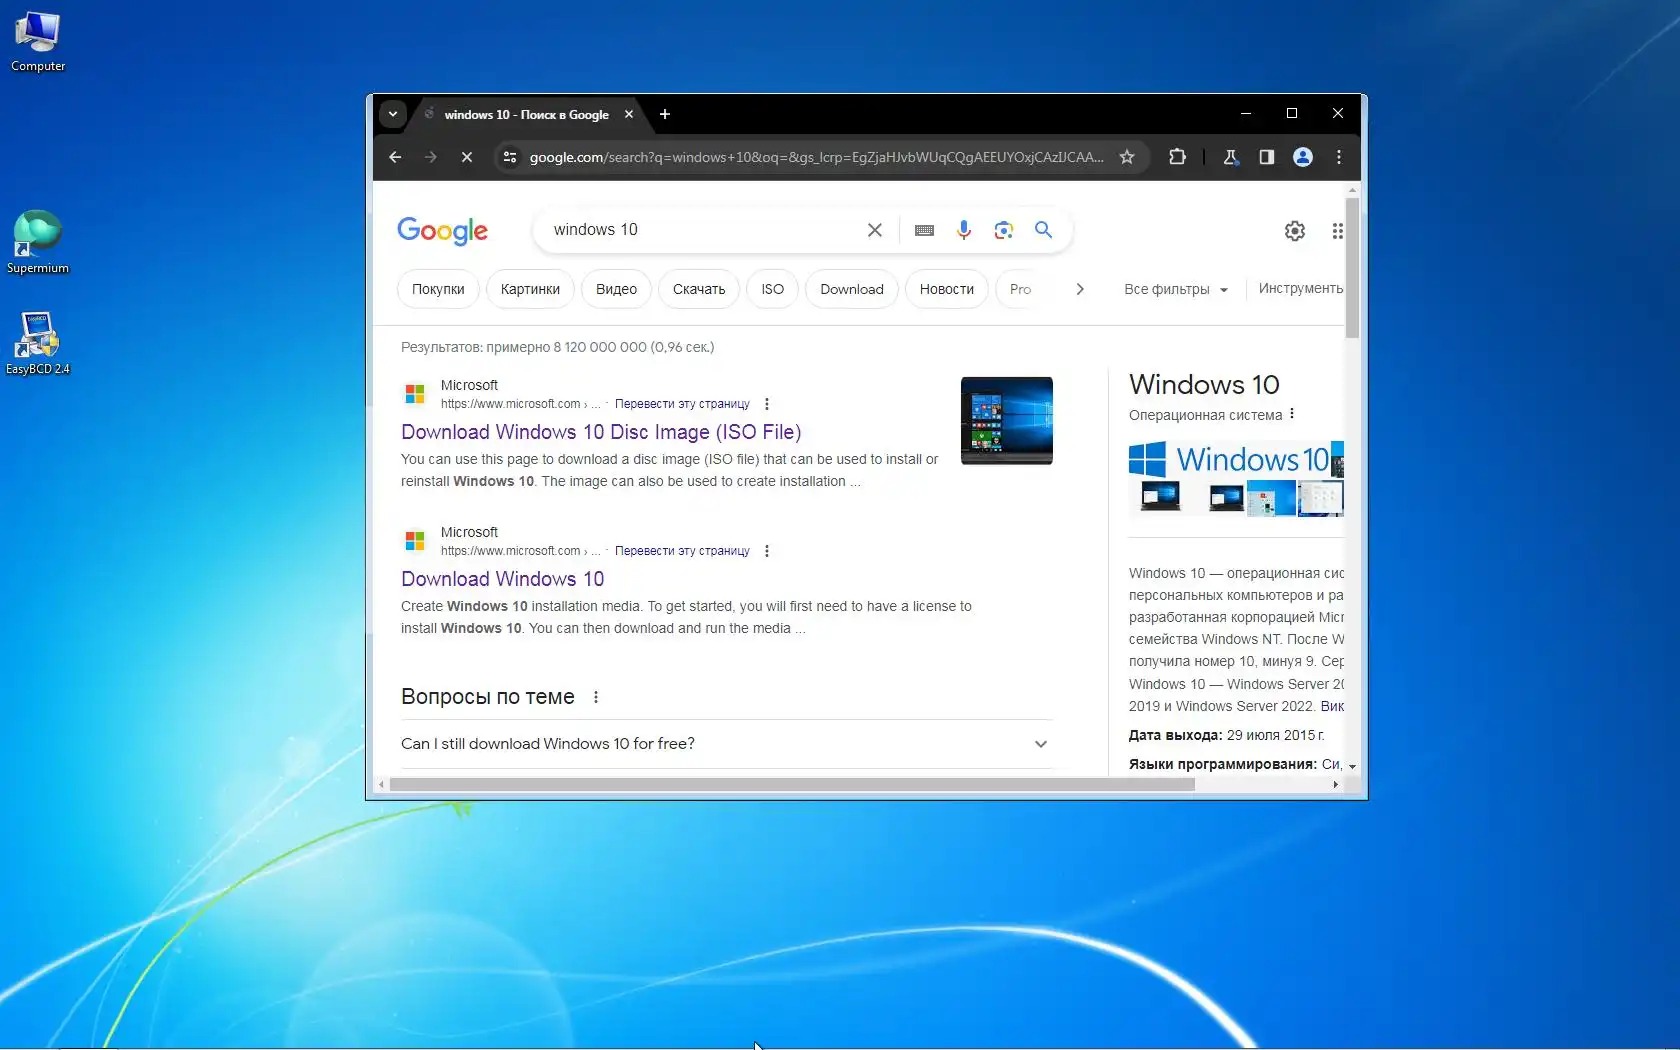Click the page scroll-down arrow
The height and width of the screenshot is (1050, 1680).
coord(1352,767)
